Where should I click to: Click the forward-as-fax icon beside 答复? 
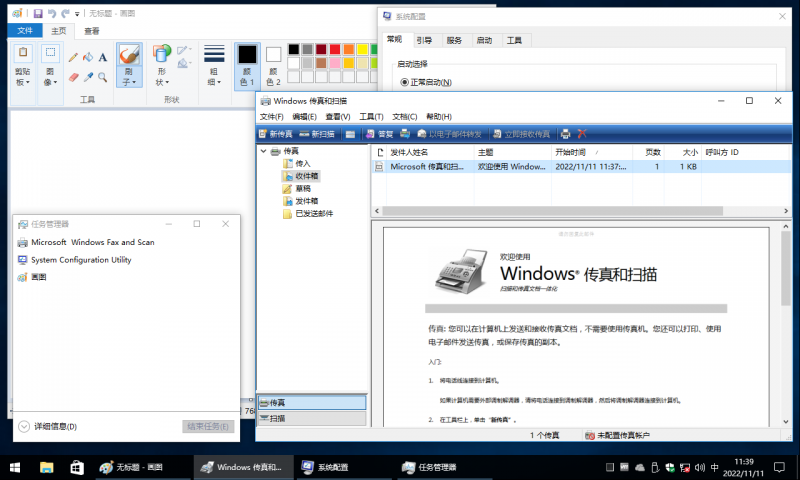[405, 134]
